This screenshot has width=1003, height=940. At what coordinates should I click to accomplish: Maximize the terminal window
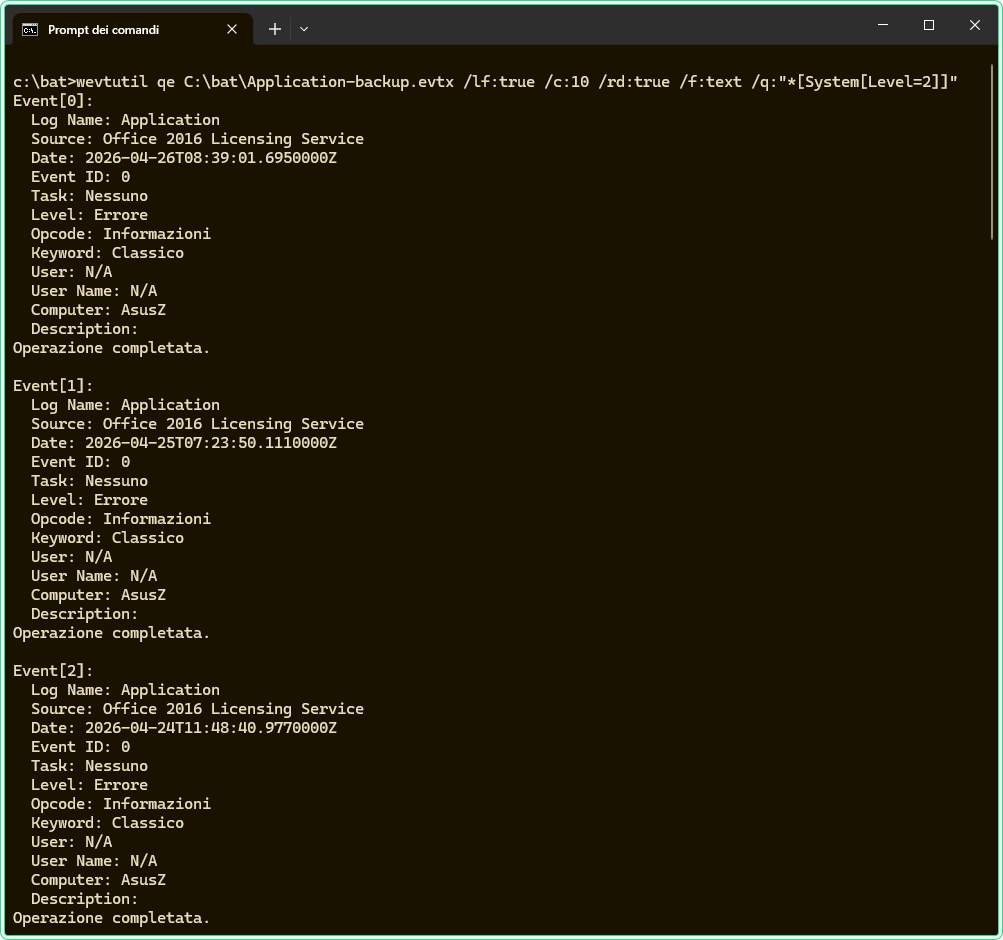pyautogui.click(x=929, y=25)
